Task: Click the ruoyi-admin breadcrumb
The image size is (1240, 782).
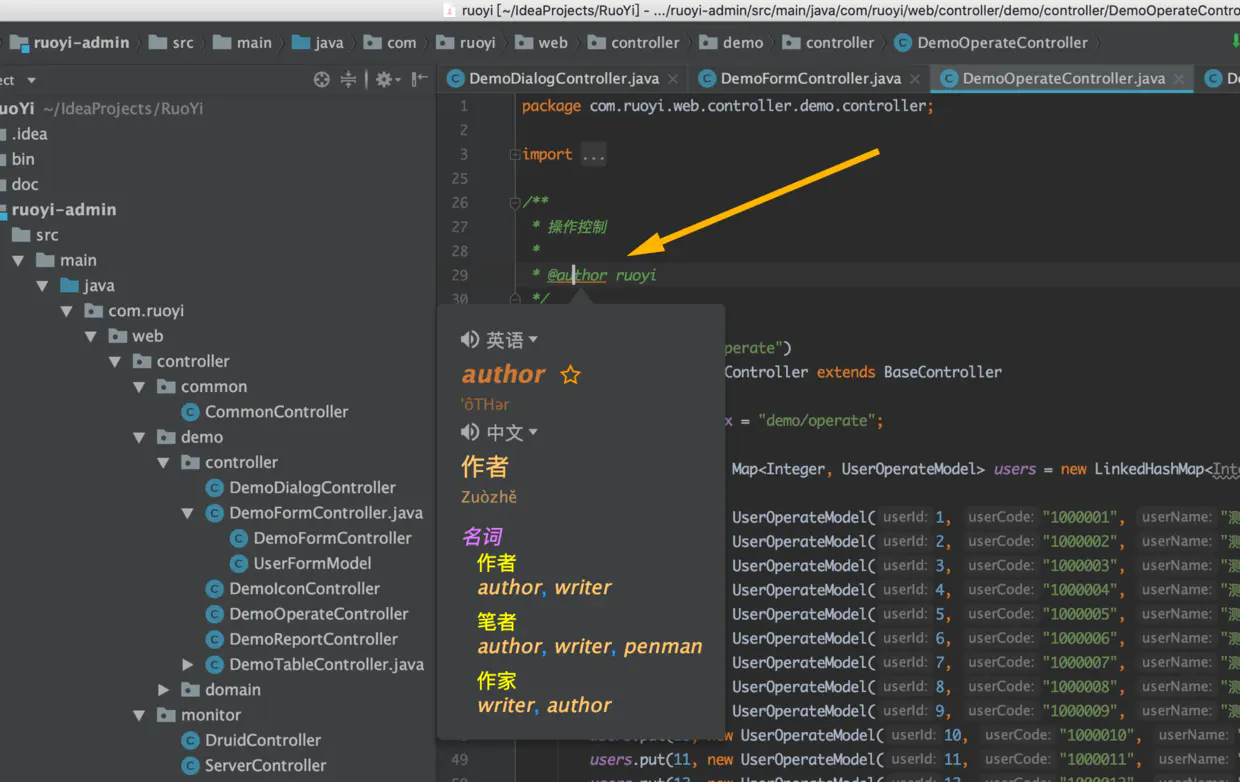Action: 81,43
